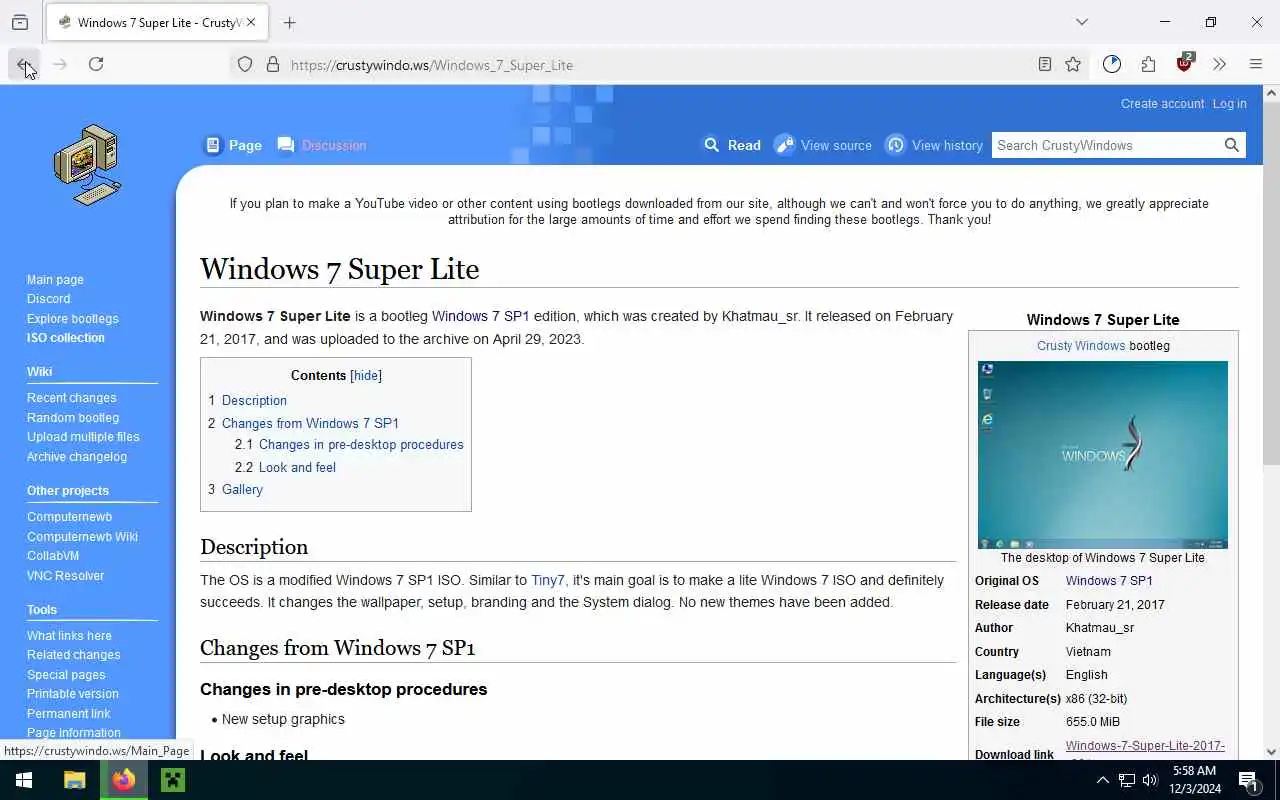The width and height of the screenshot is (1280, 800).
Task: Open Firefox application hamburger menu
Action: click(1256, 64)
